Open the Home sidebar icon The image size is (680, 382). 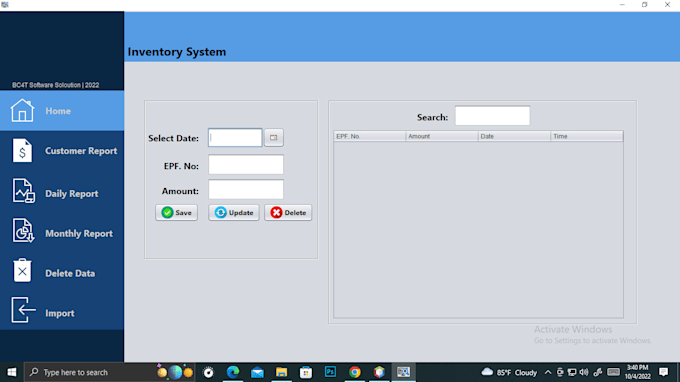[22, 111]
